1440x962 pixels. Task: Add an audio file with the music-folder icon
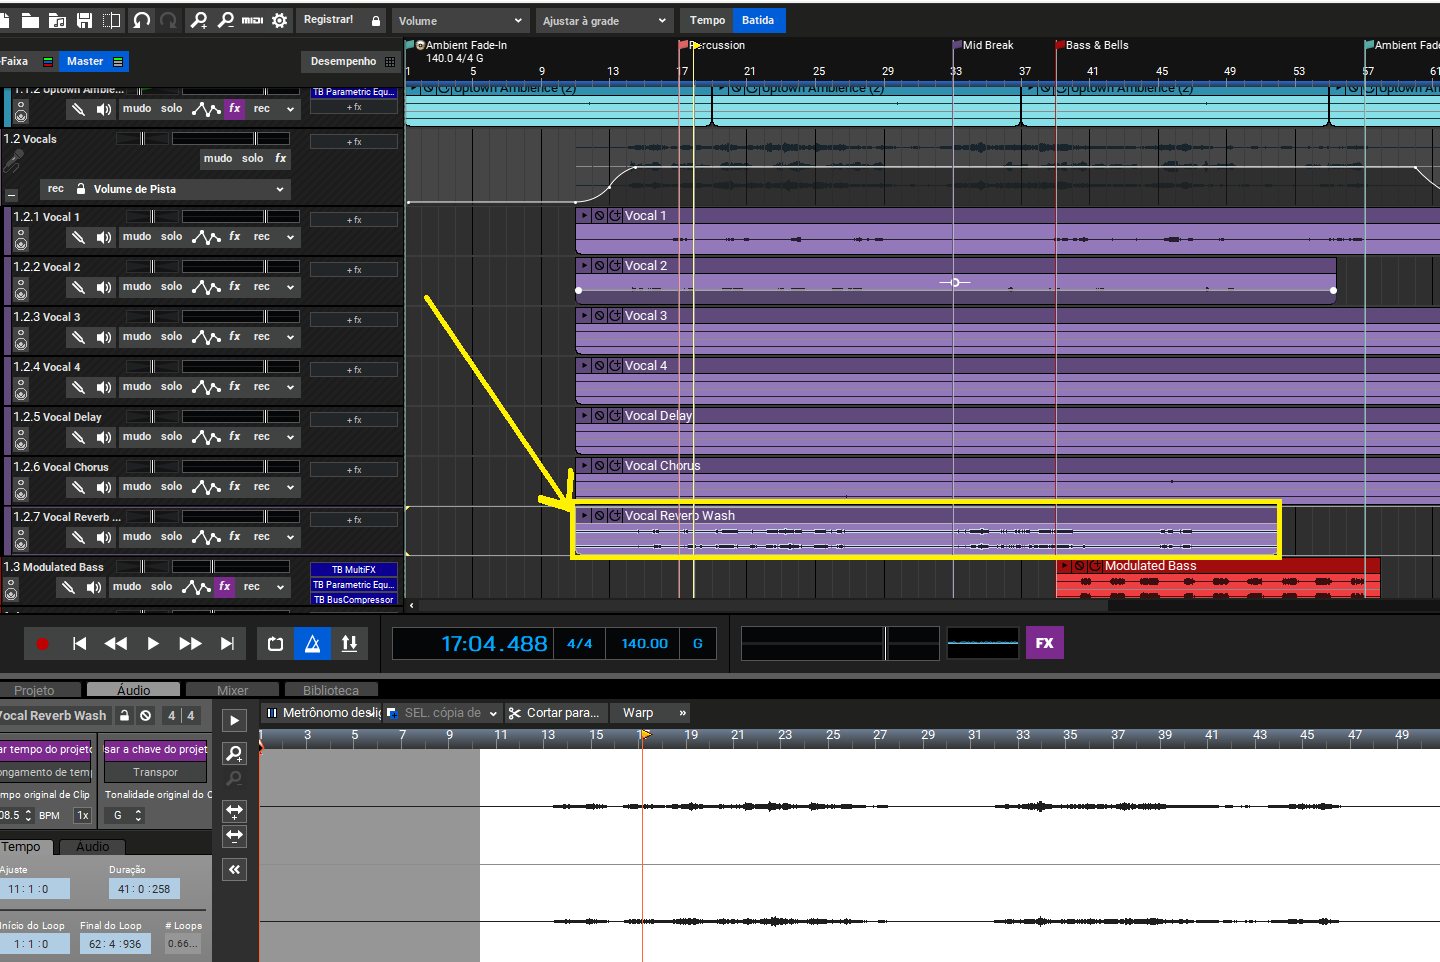(57, 20)
